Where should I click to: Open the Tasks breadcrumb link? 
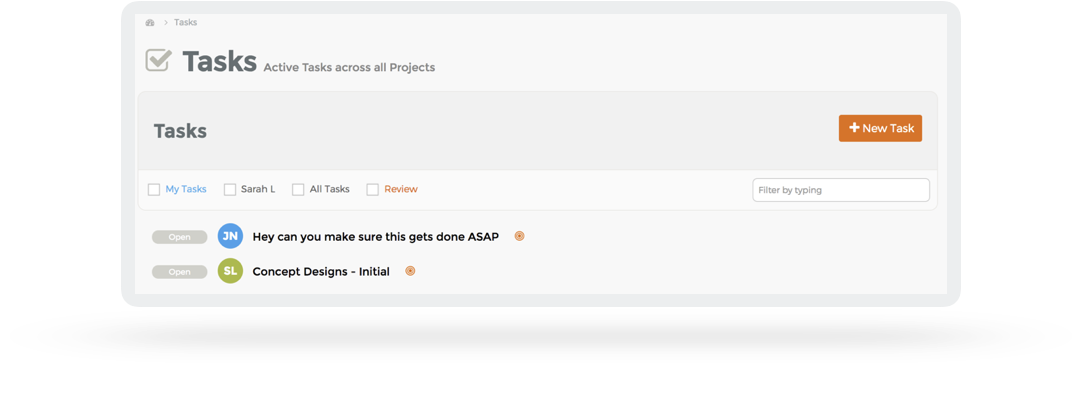pos(186,22)
